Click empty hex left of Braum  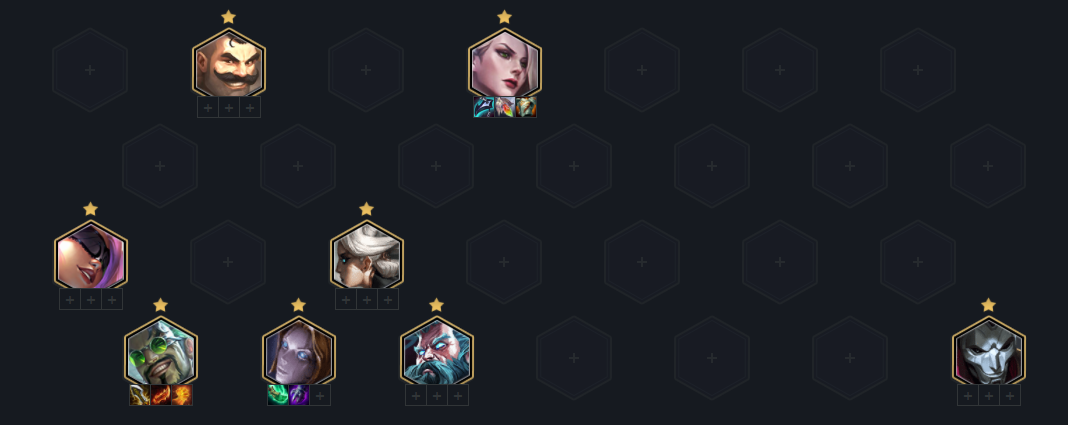click(x=90, y=69)
